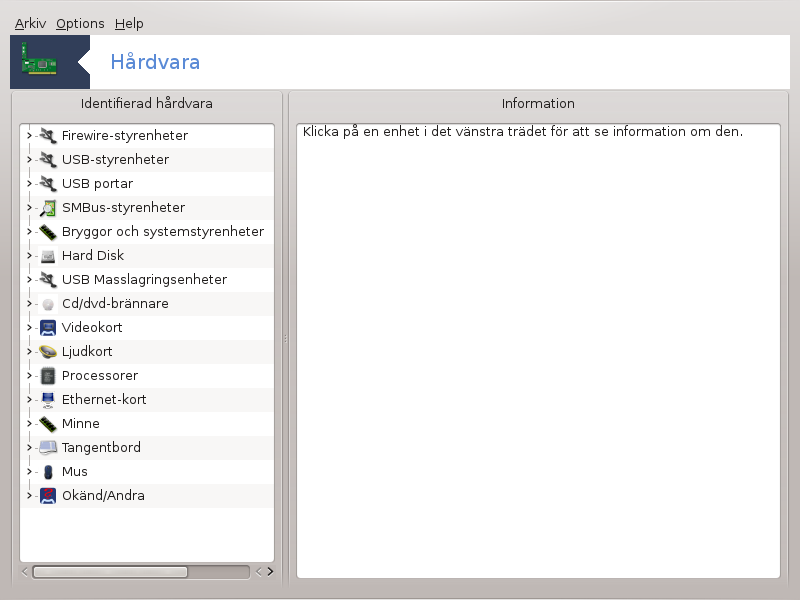Expand the Videokort tree node
The image size is (800, 600).
click(29, 328)
